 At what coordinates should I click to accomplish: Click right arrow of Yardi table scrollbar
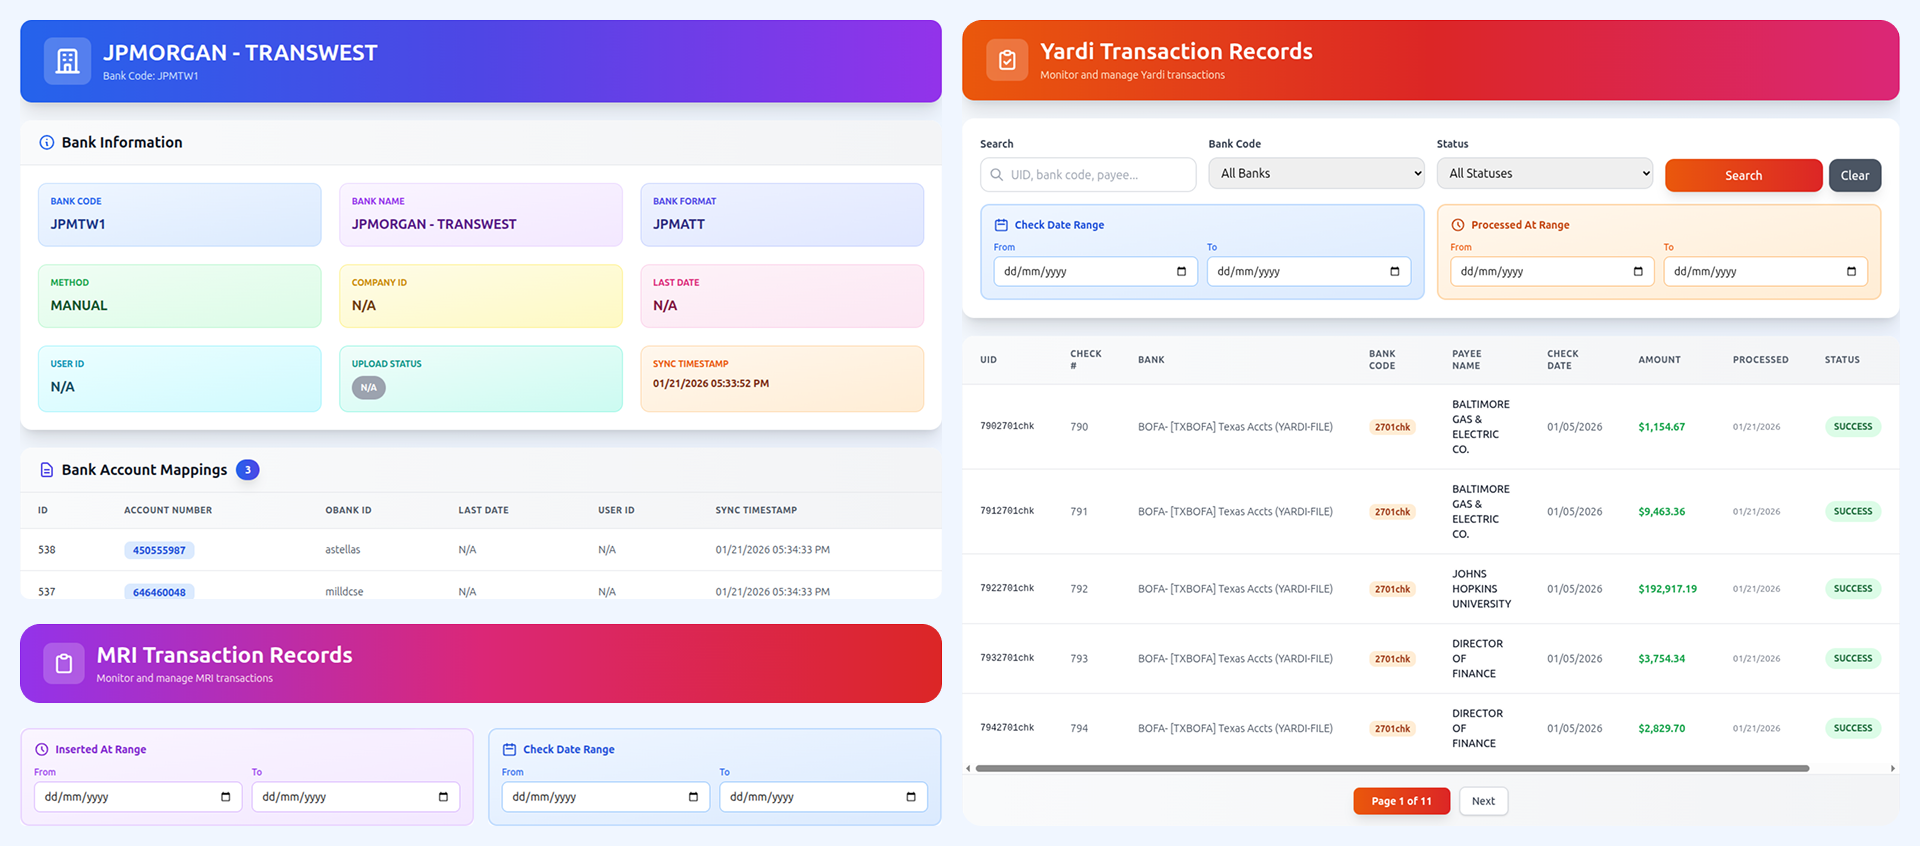1892,769
